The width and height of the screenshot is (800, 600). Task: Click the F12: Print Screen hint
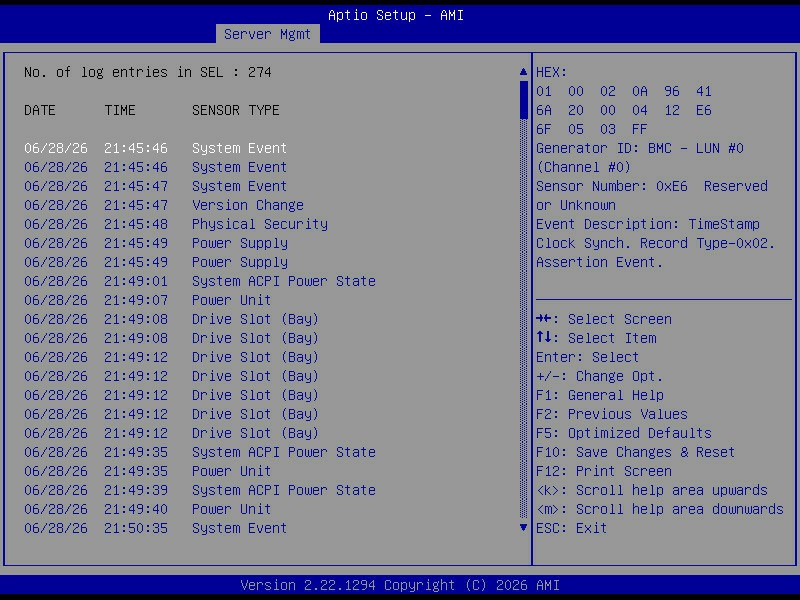604,471
